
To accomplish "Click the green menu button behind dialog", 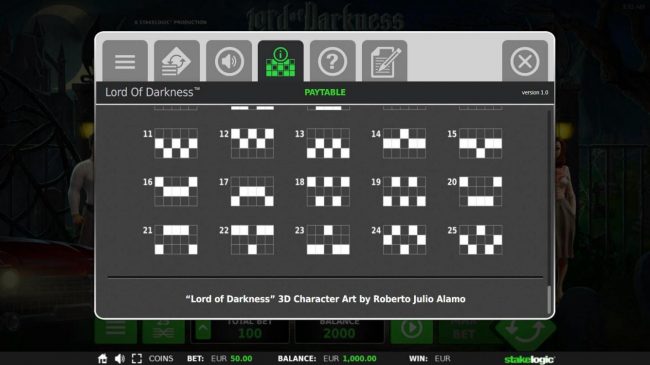I will point(116,331).
